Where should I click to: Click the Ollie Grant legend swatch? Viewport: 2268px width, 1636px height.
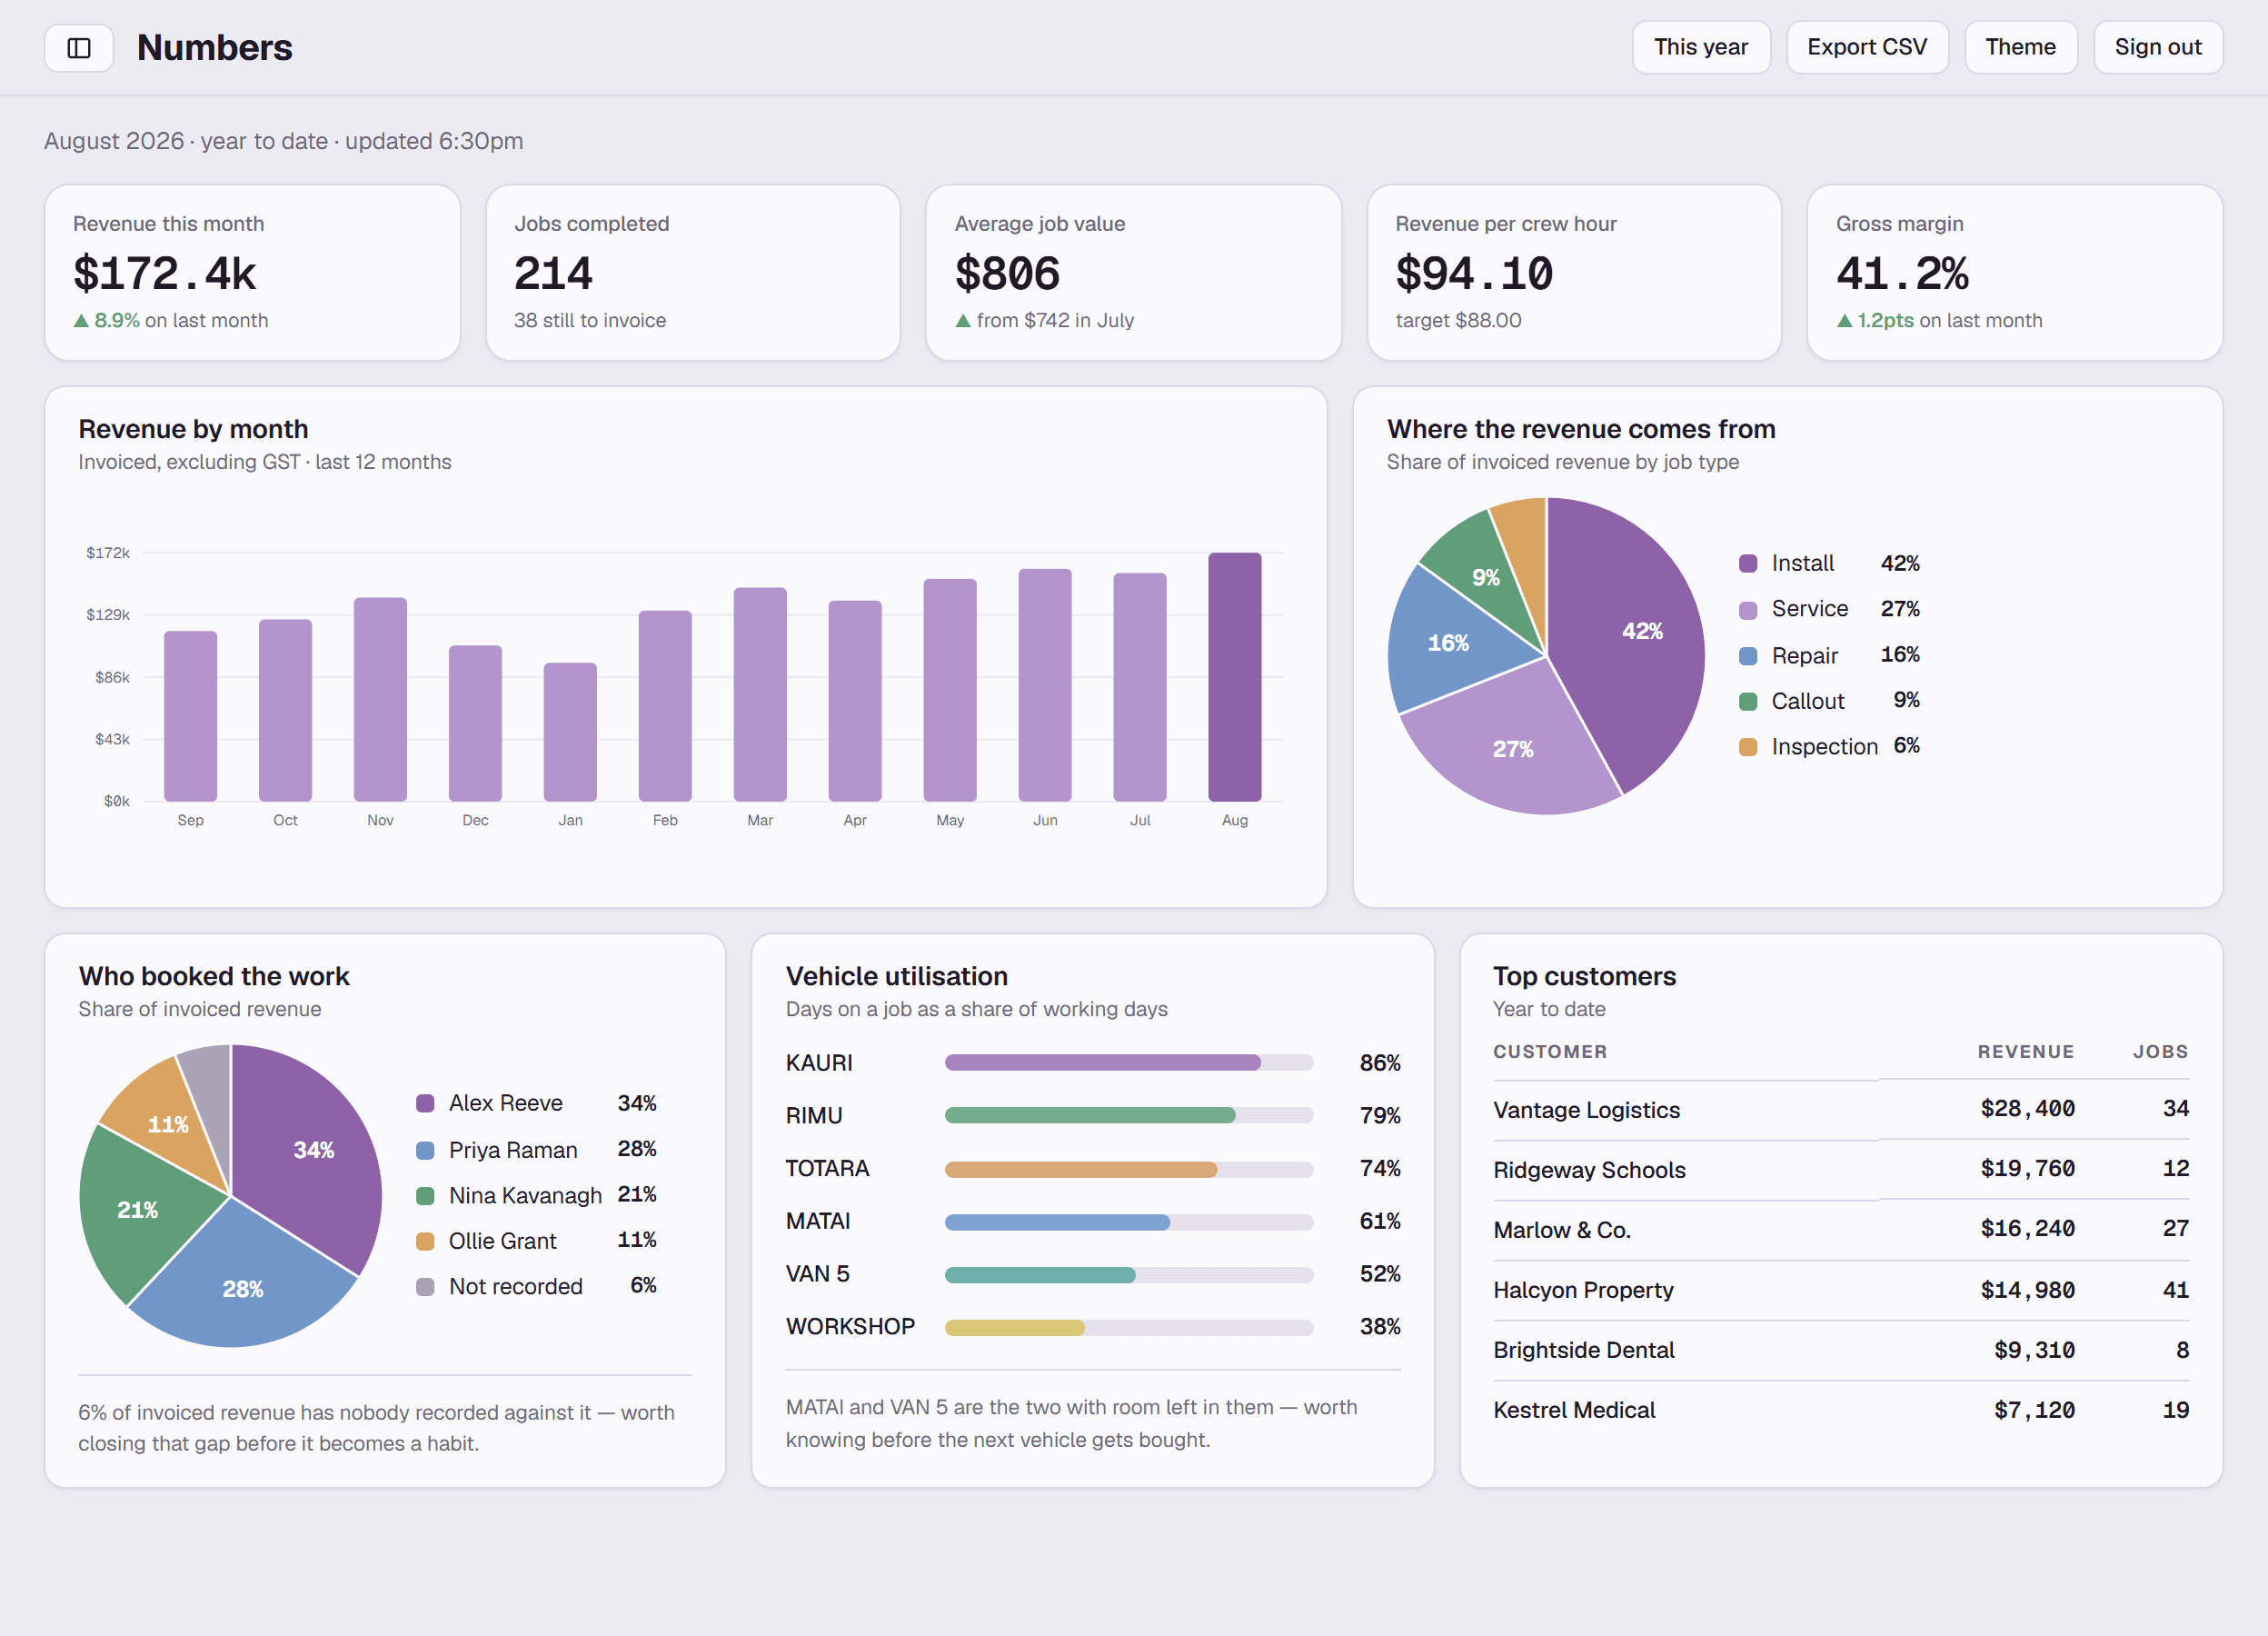425,1241
